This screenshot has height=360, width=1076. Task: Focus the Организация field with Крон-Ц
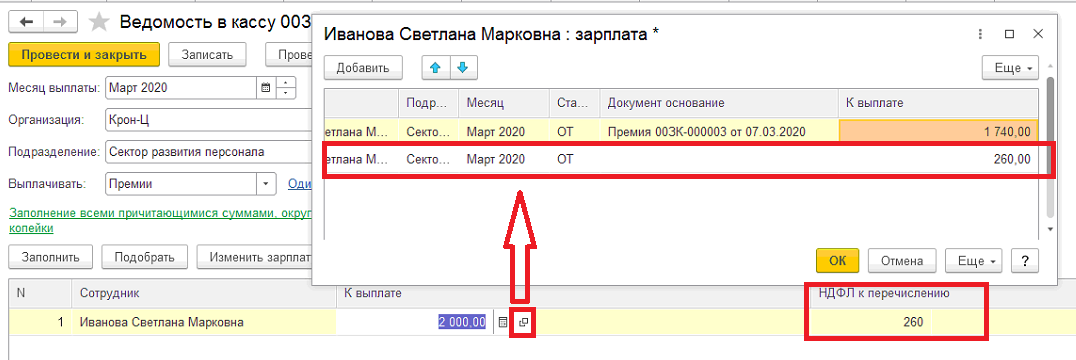pyautogui.click(x=209, y=119)
